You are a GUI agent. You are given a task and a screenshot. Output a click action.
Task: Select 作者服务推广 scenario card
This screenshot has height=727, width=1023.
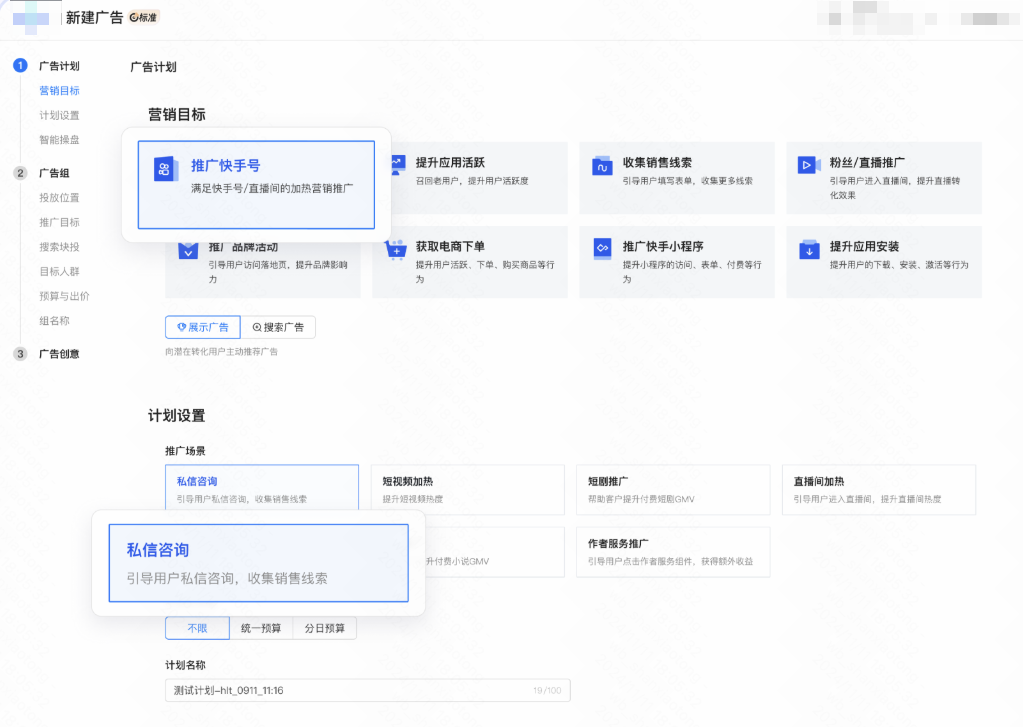[672, 552]
